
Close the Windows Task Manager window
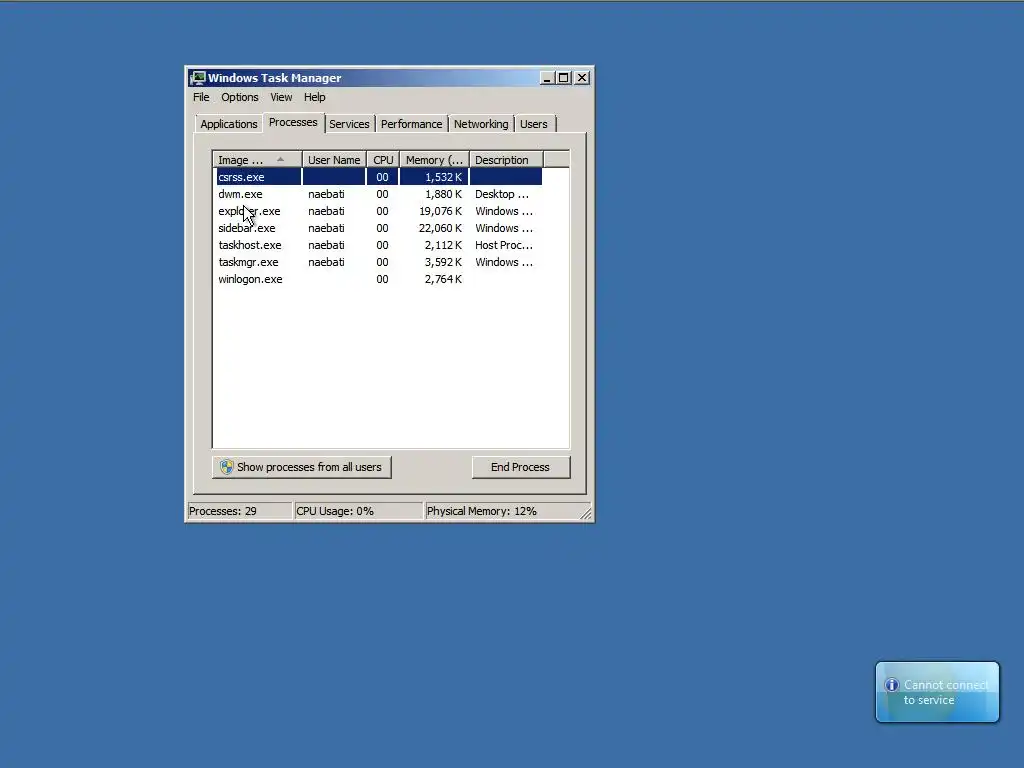point(582,78)
